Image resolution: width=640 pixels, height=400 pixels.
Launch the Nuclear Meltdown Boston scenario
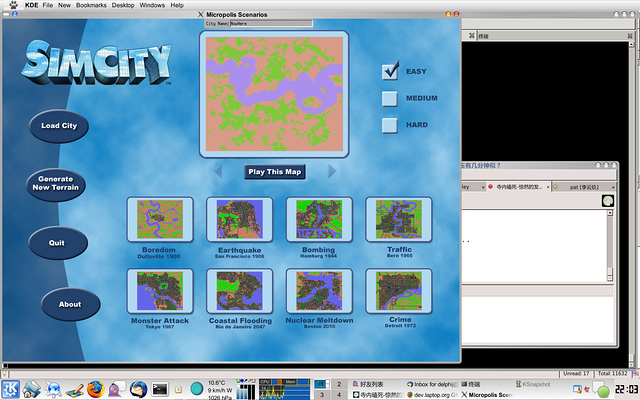coord(319,292)
